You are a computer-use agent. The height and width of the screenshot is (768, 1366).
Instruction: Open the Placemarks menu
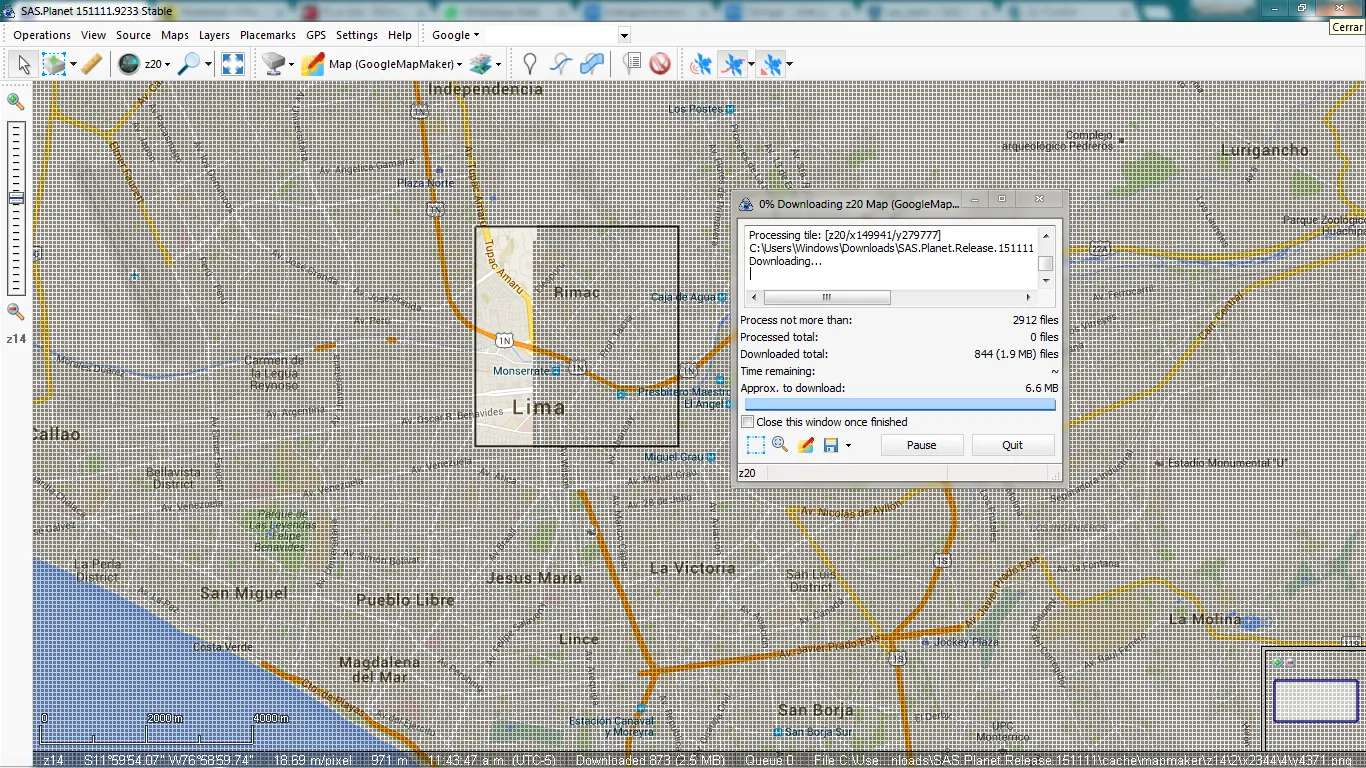click(x=268, y=35)
